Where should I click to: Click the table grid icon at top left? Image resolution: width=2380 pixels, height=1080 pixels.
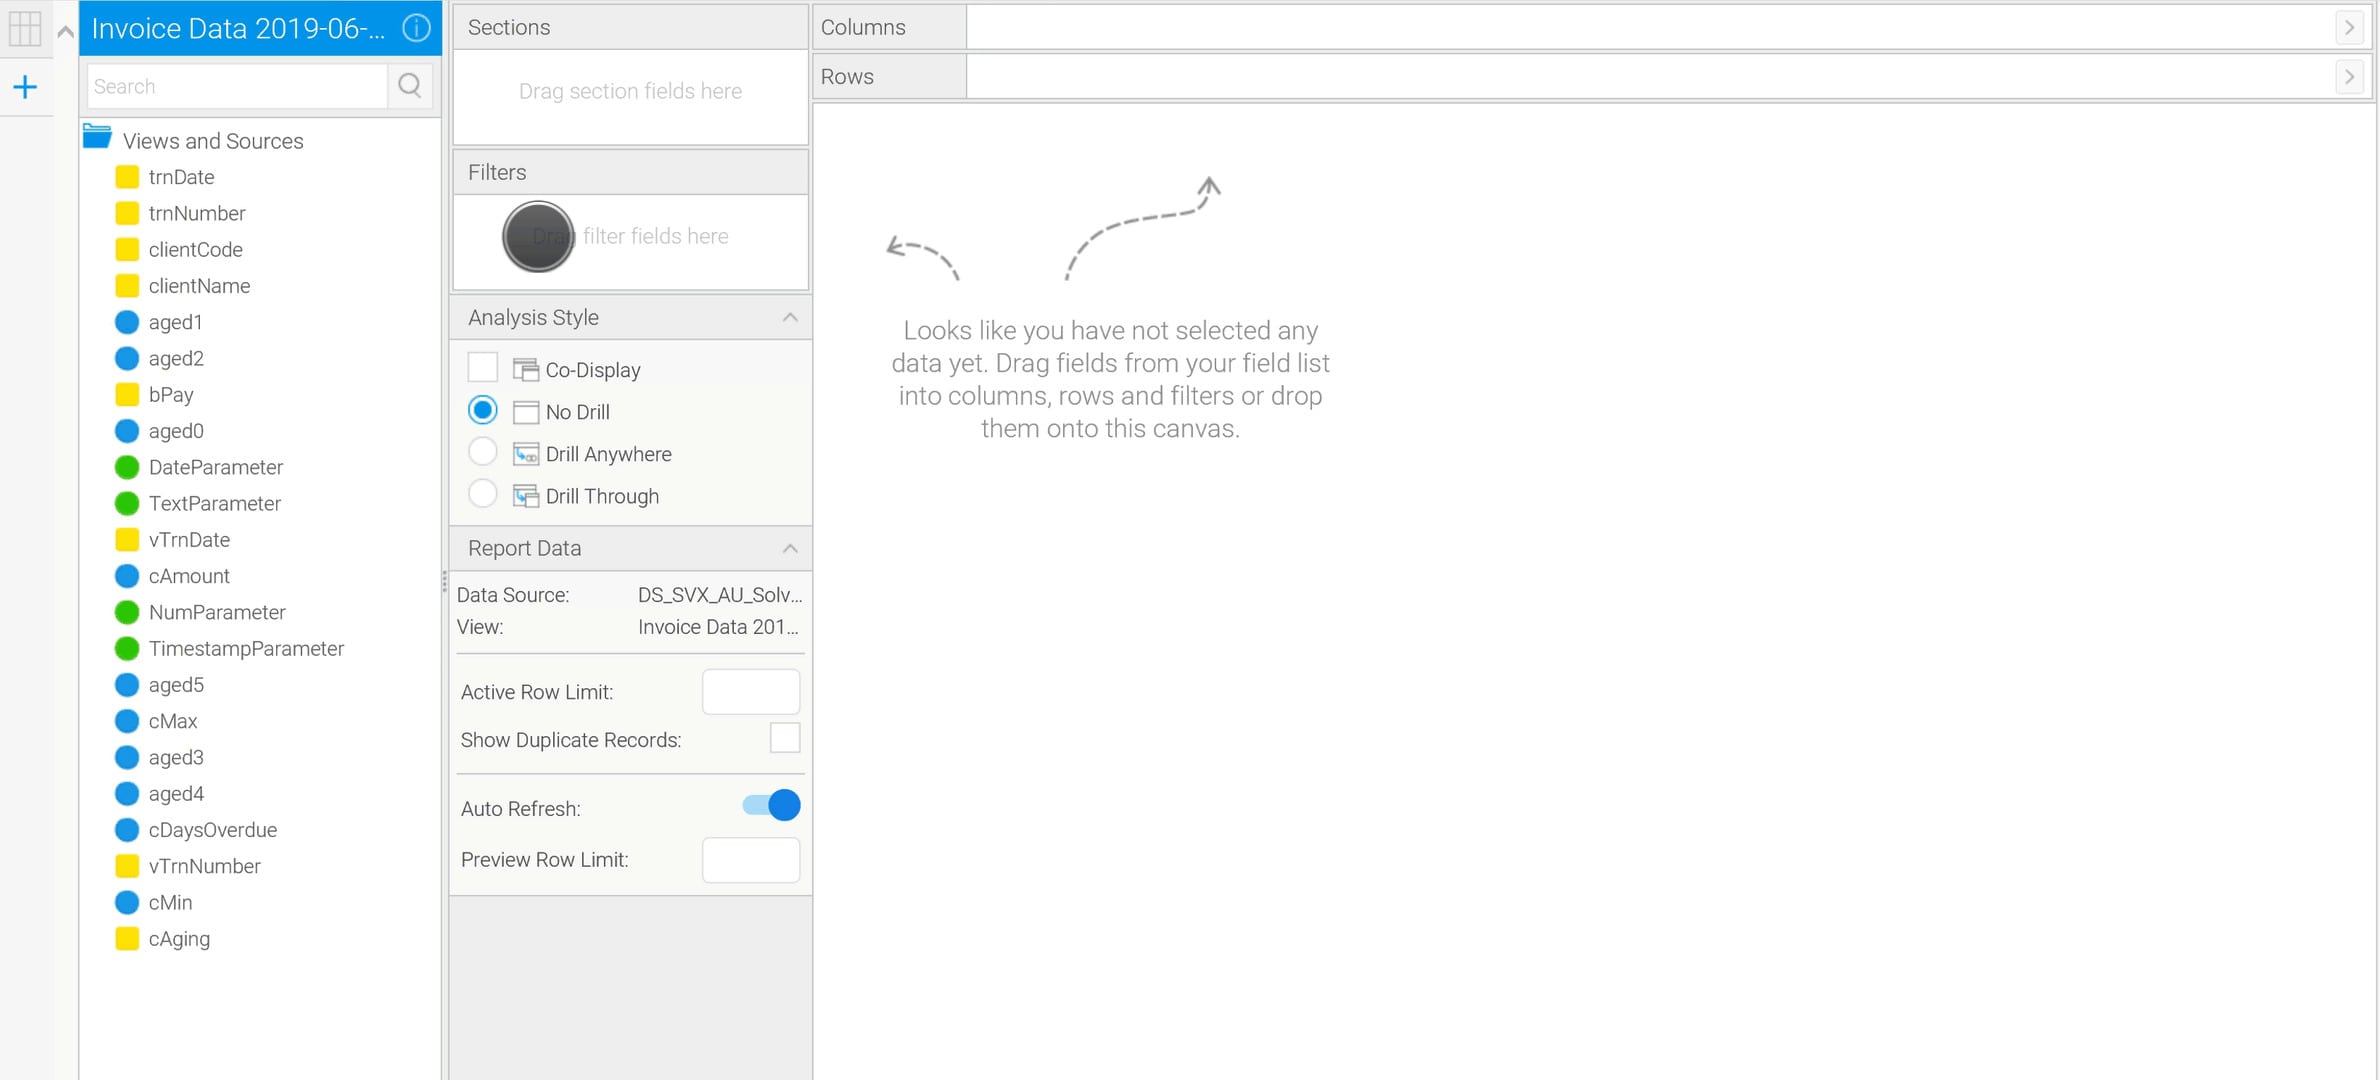pyautogui.click(x=25, y=28)
